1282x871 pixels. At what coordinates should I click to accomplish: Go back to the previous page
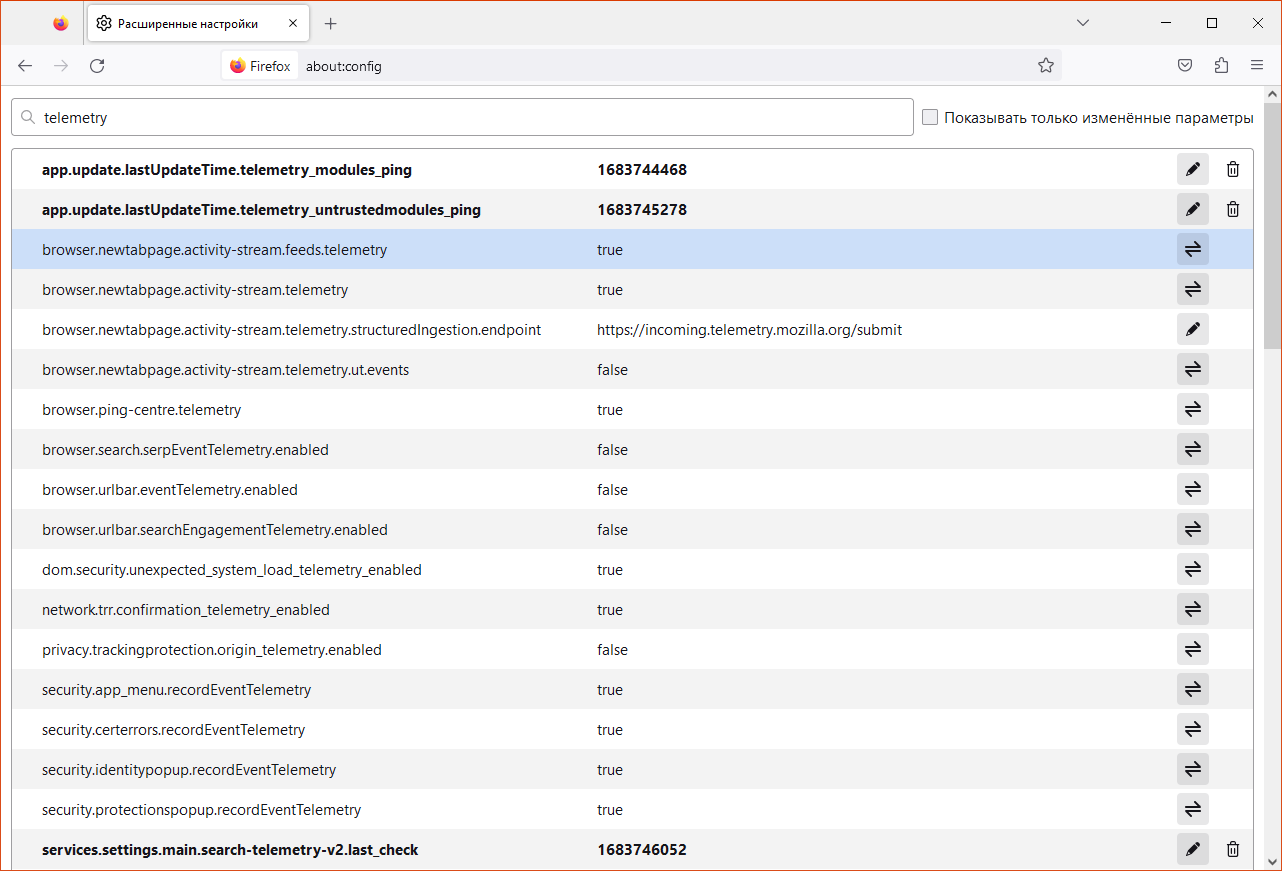pyautogui.click(x=25, y=66)
